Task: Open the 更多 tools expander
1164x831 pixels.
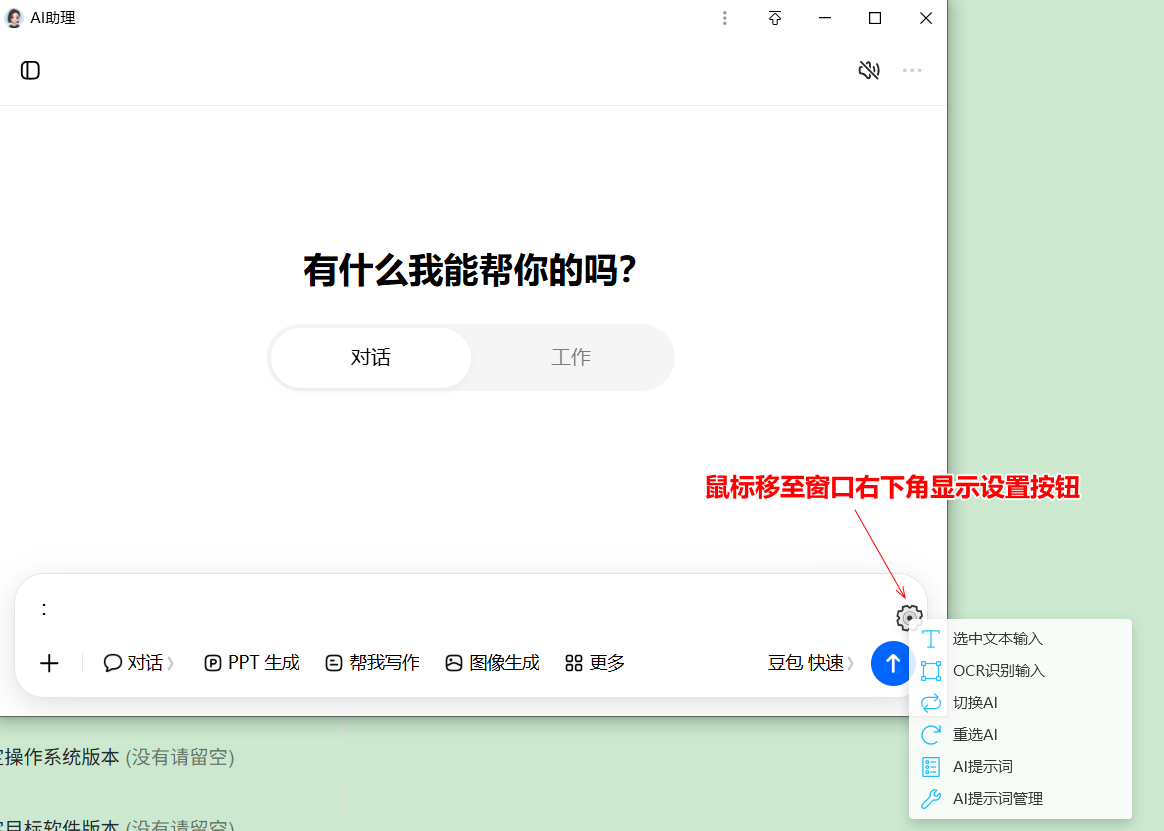Action: point(595,663)
